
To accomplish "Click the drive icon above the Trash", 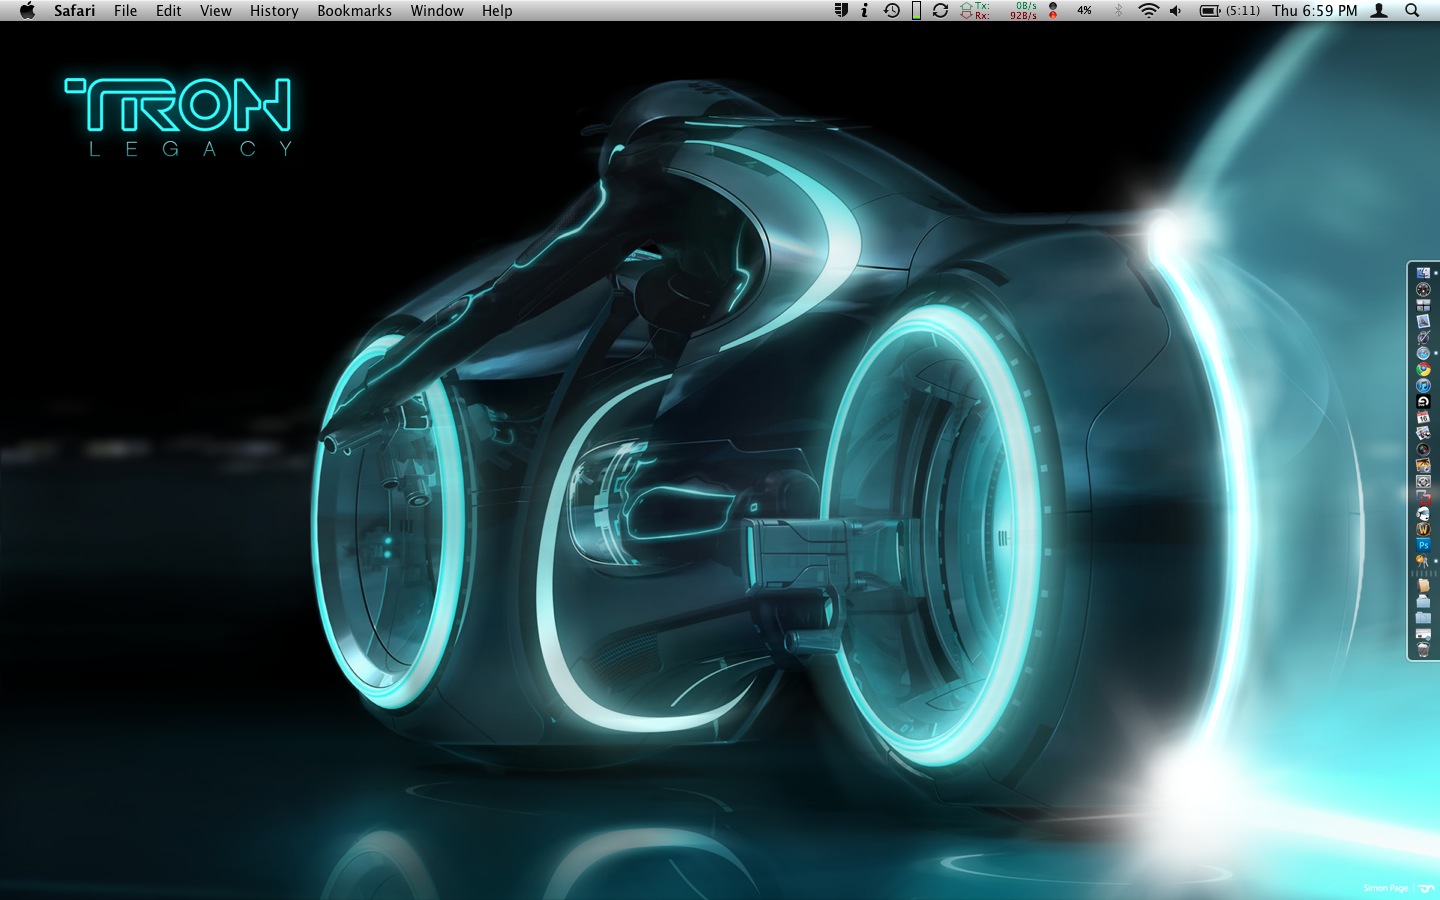I will 1423,634.
